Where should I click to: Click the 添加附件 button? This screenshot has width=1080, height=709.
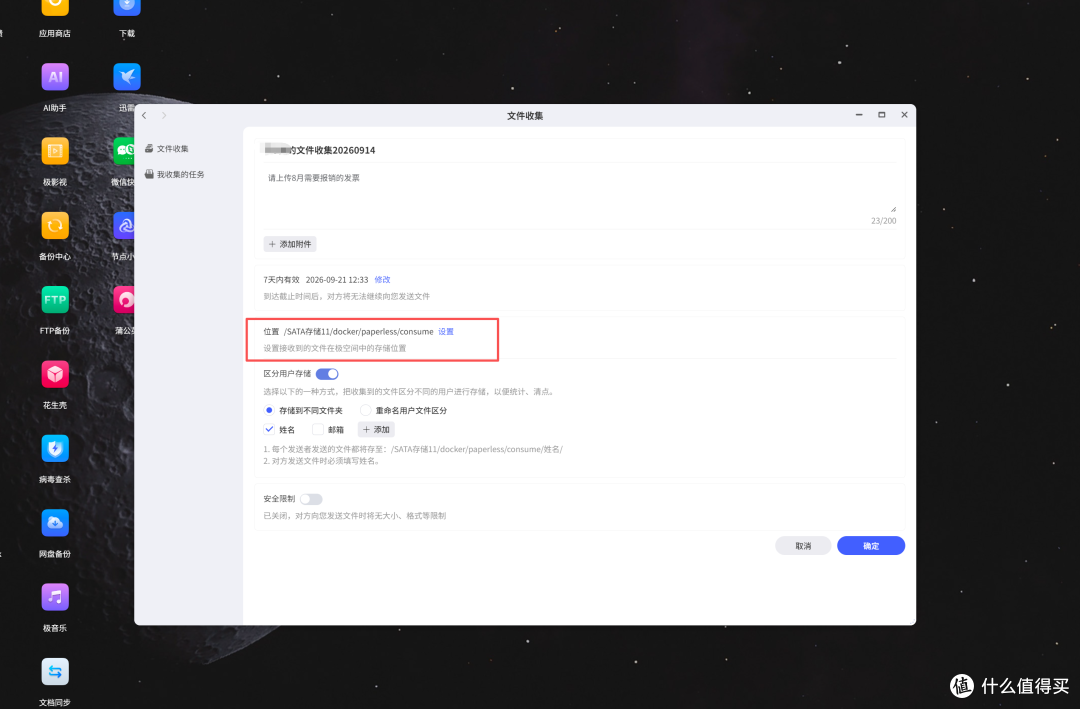click(290, 244)
